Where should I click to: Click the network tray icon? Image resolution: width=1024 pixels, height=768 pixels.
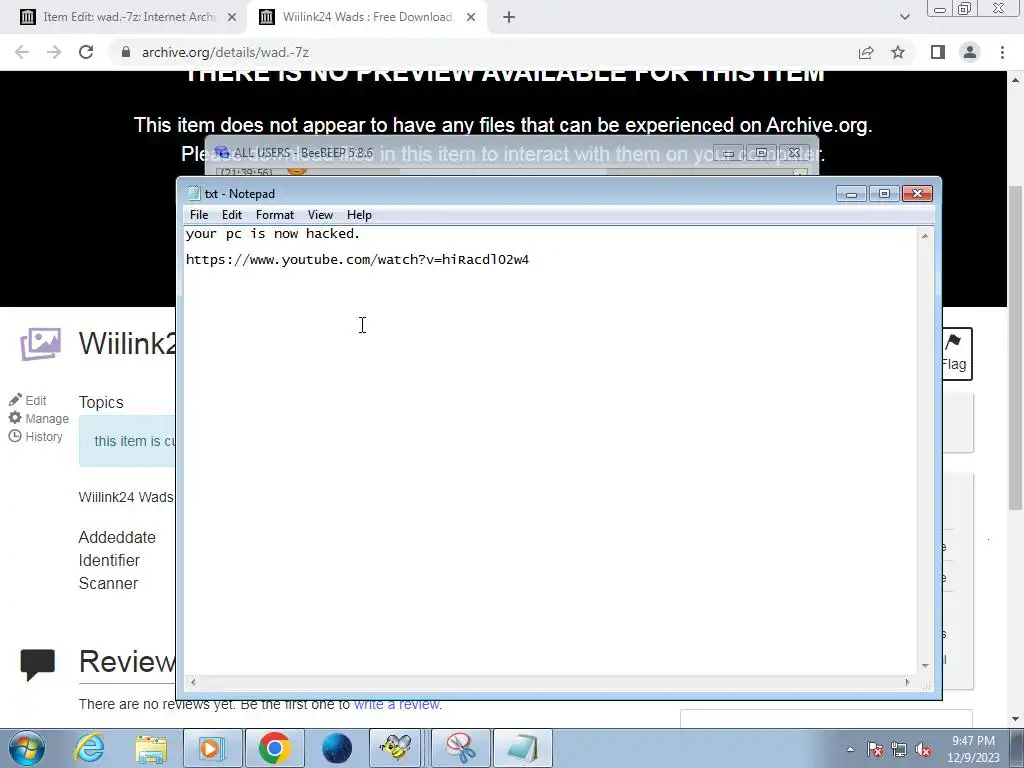[899, 749]
